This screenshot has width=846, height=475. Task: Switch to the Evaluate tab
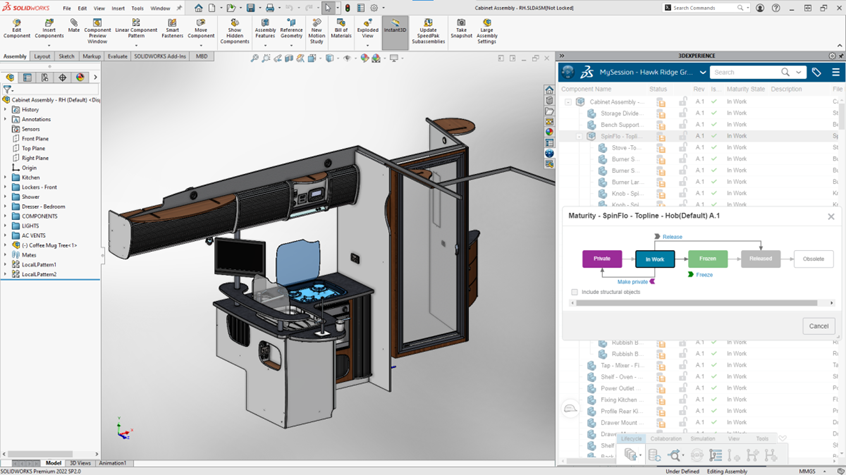point(118,57)
